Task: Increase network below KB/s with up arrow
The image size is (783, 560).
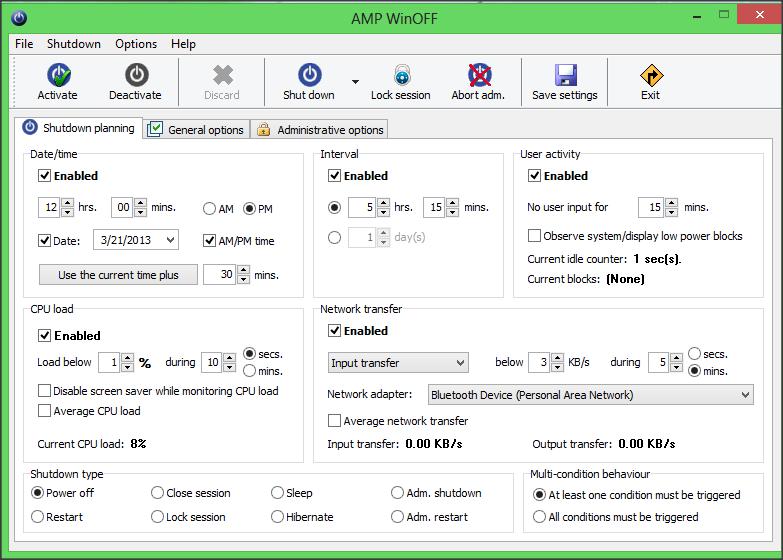Action: pos(557,358)
